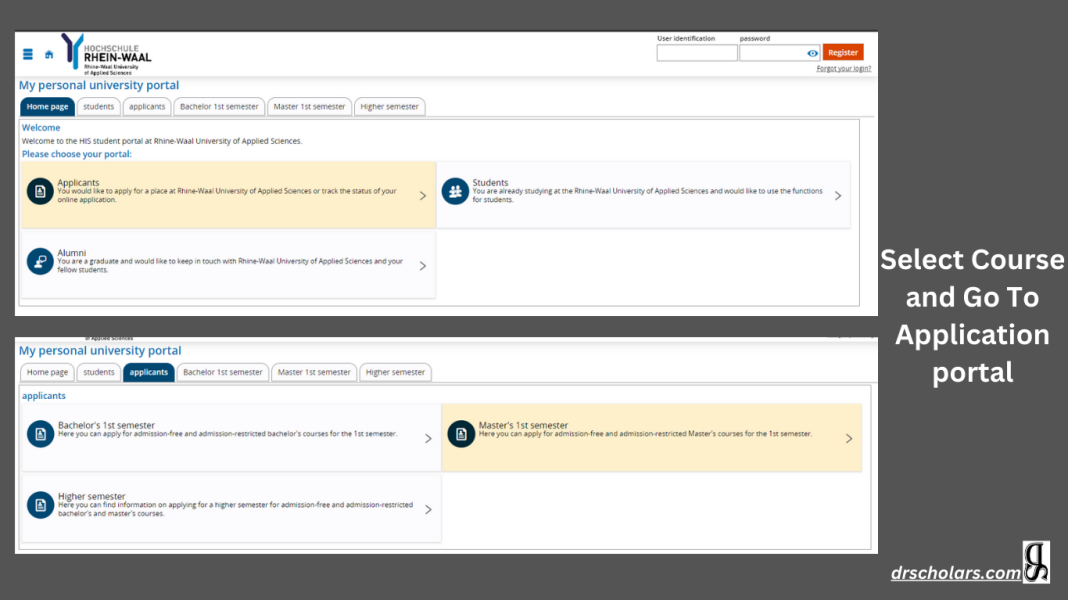Click the Higher semester tile icon
Screen dimensions: 1068x600
[40, 505]
